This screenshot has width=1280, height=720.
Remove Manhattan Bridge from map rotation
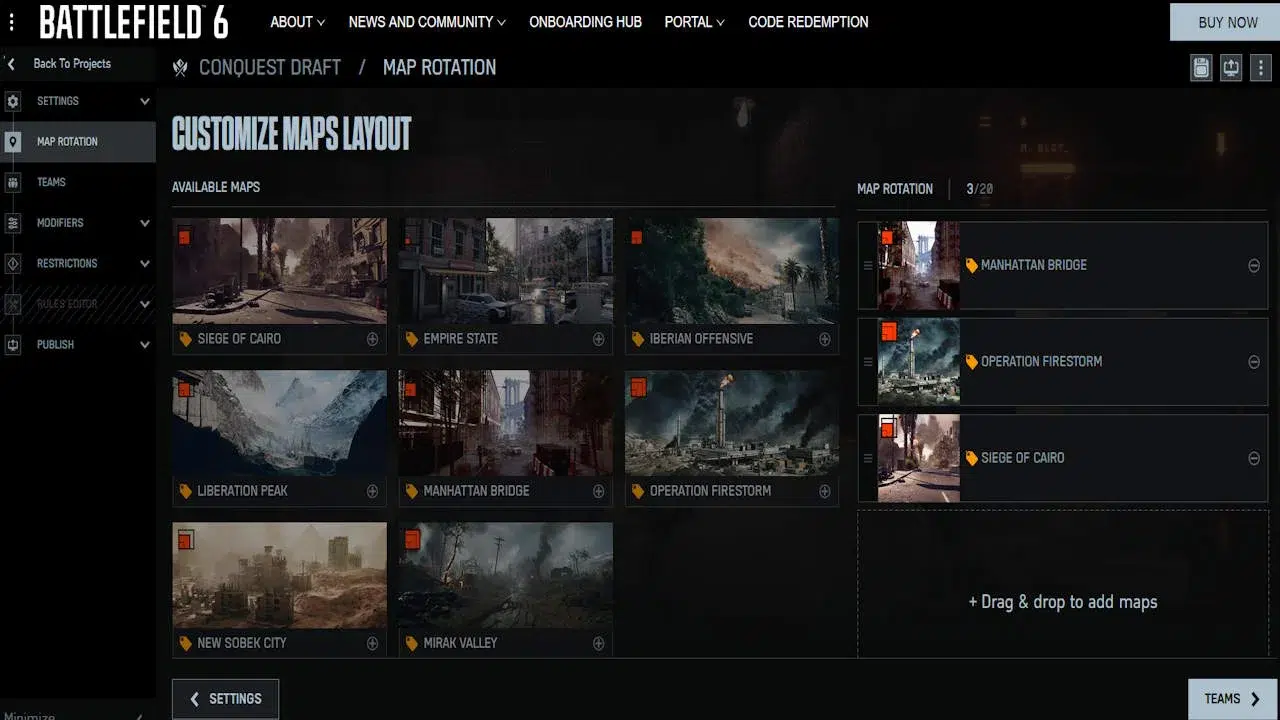tap(1254, 266)
